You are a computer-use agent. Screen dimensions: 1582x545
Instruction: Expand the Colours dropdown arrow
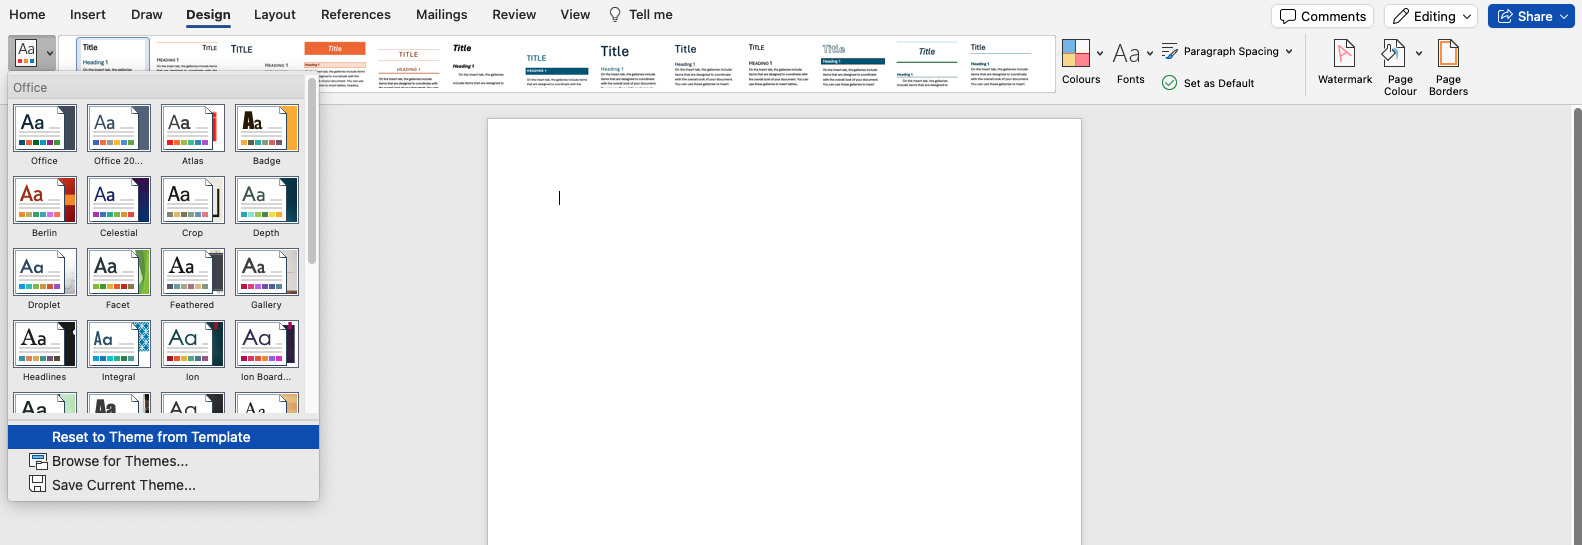click(1100, 54)
